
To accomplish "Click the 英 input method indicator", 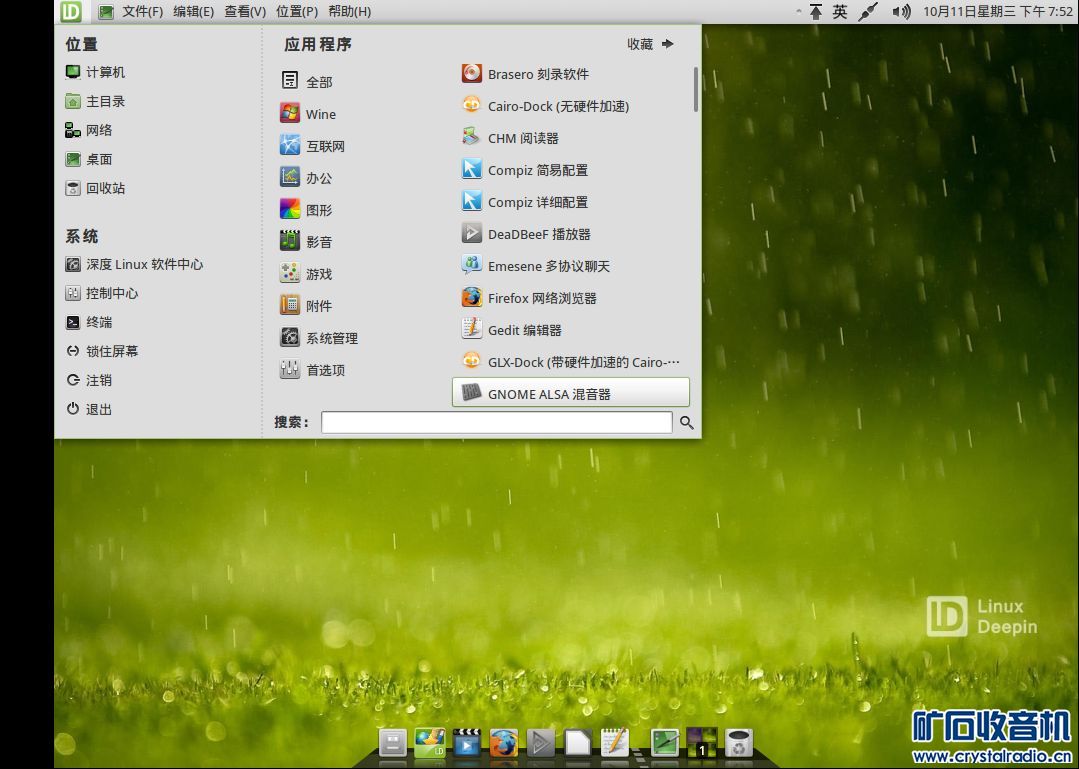I will tap(840, 11).
